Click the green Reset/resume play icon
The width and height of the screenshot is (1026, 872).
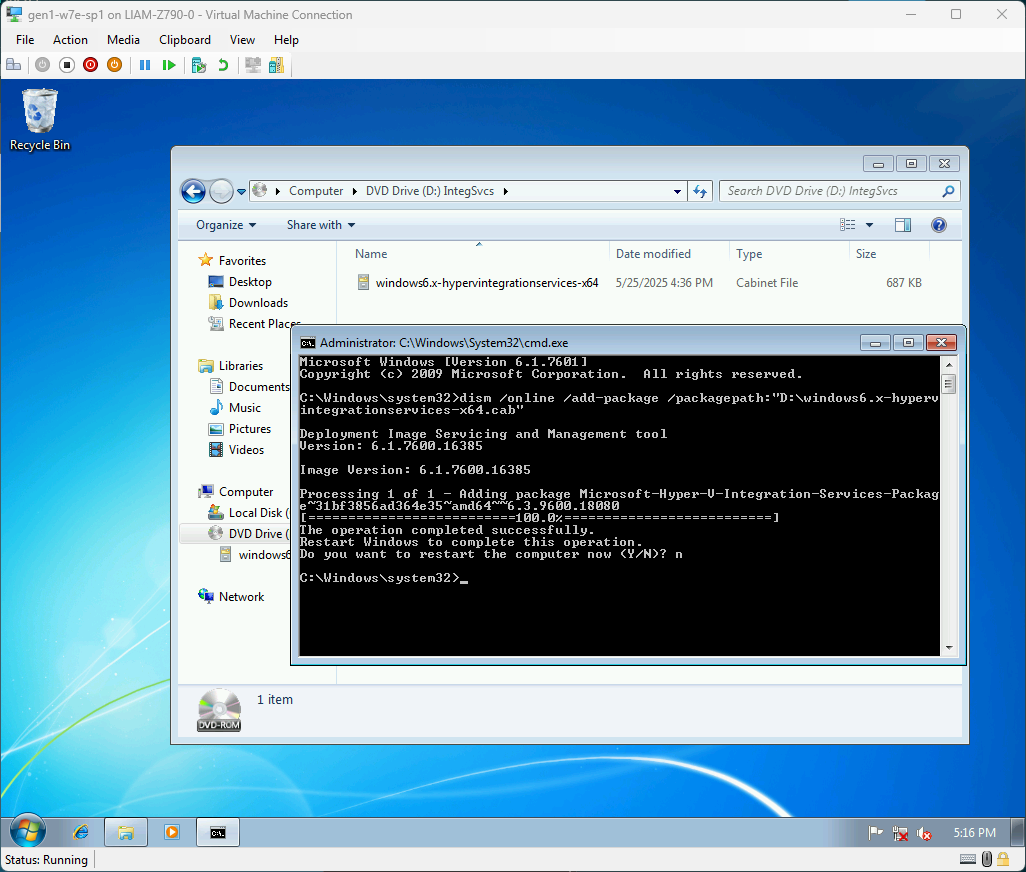coord(169,65)
